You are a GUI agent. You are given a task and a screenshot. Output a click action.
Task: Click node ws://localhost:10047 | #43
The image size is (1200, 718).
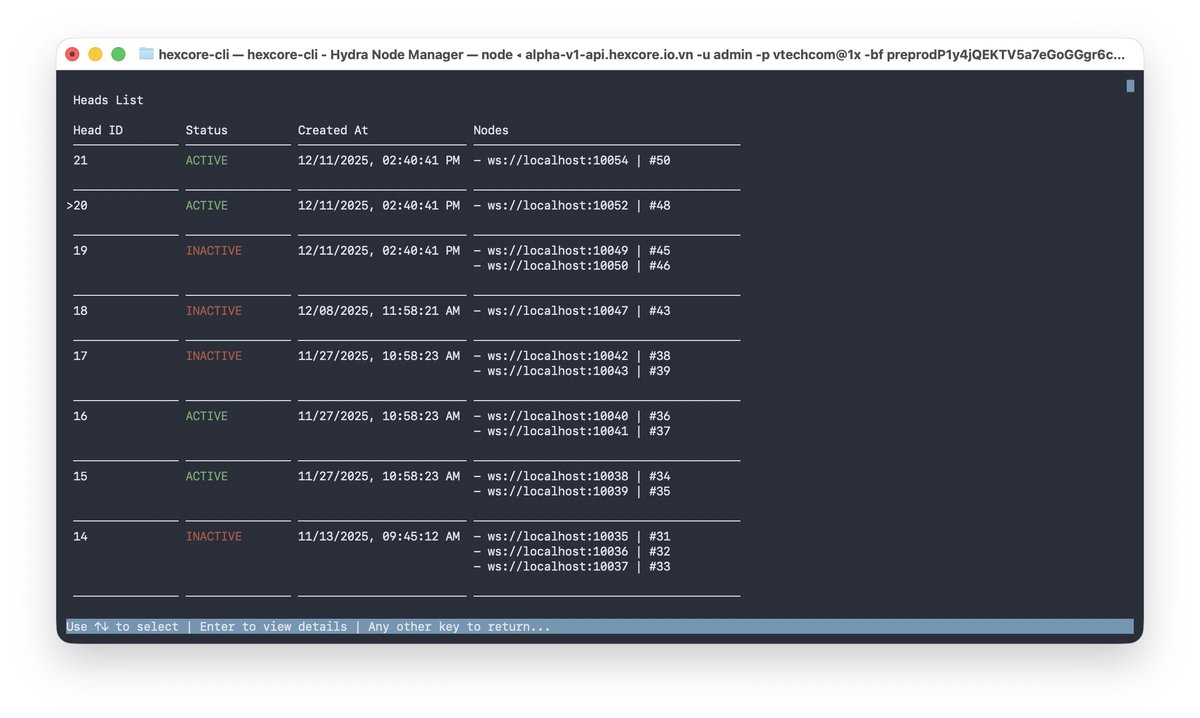point(572,311)
